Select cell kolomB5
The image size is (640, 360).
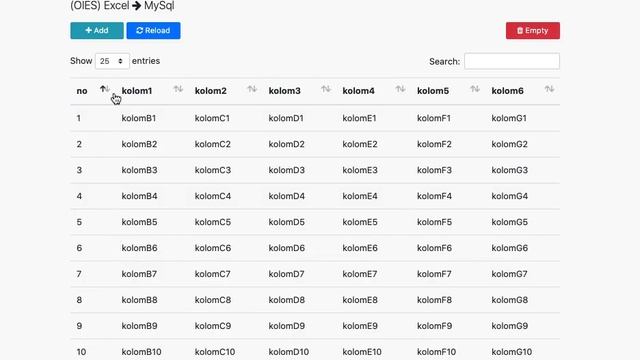click(x=139, y=222)
